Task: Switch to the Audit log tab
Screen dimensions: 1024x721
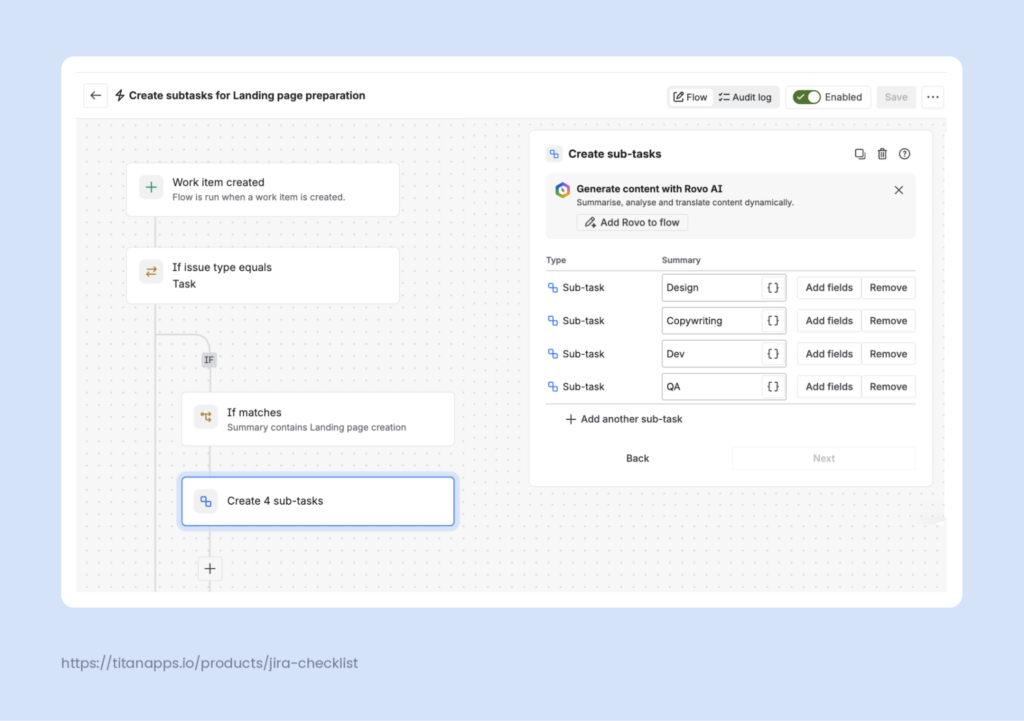Action: click(x=745, y=97)
